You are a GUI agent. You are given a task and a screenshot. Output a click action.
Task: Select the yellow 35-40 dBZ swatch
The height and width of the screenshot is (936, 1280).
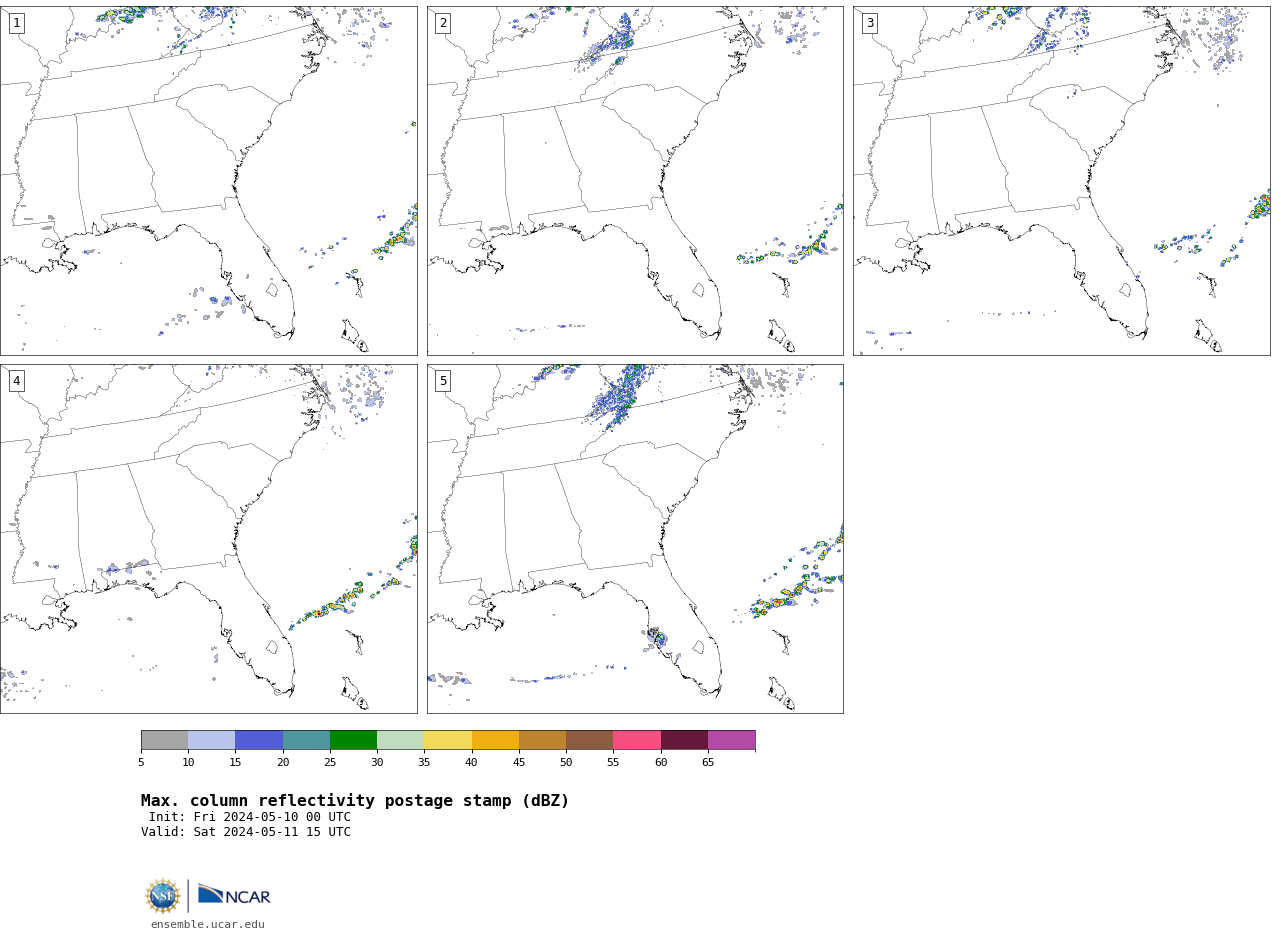click(x=448, y=740)
